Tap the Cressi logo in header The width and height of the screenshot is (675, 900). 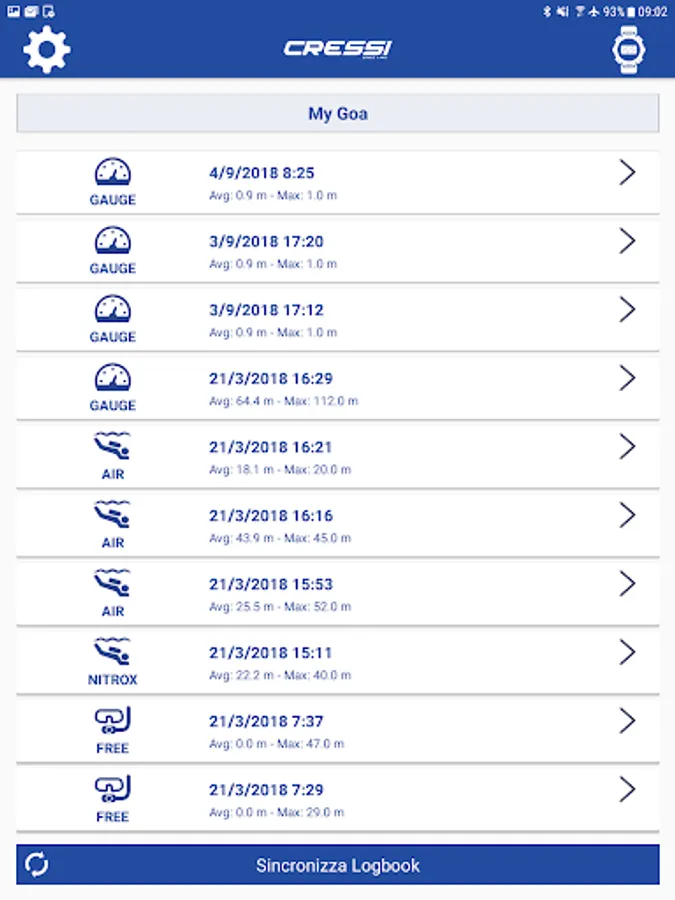coord(338,49)
